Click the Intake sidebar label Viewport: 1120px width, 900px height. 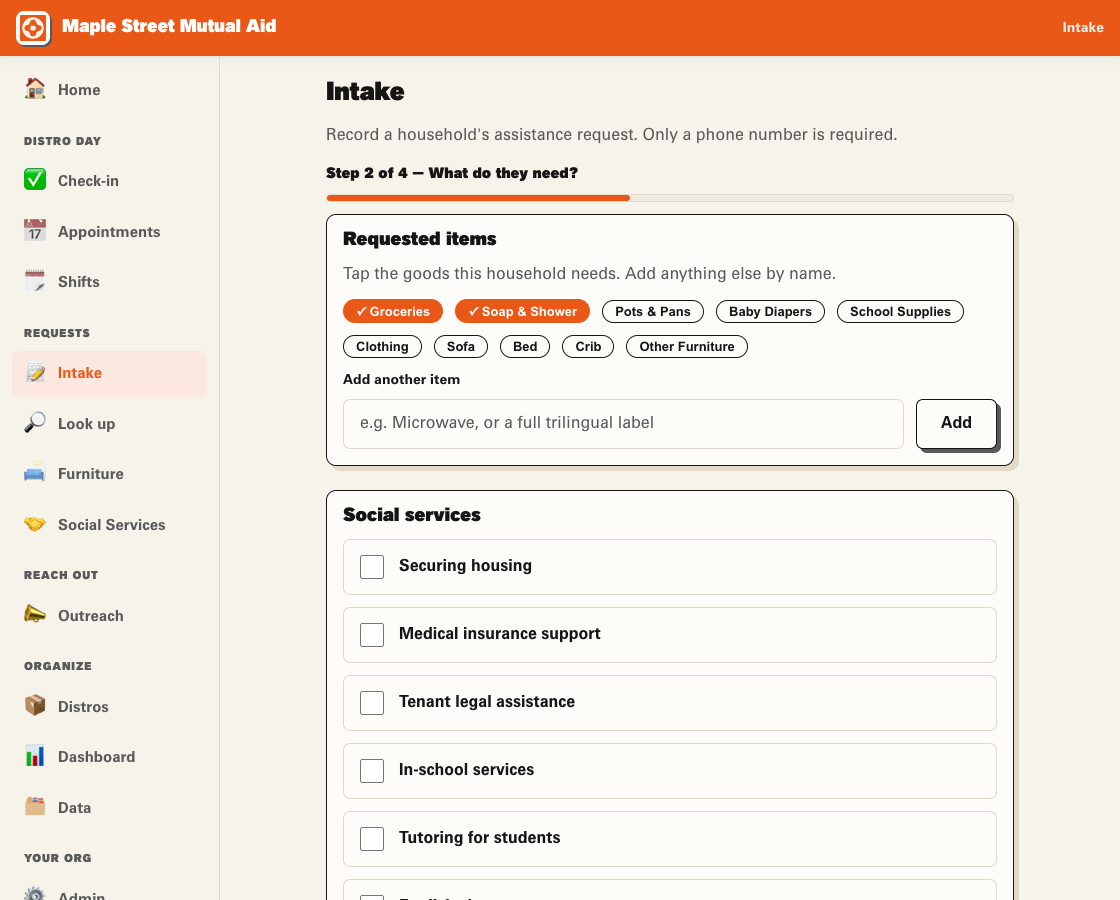point(79,373)
